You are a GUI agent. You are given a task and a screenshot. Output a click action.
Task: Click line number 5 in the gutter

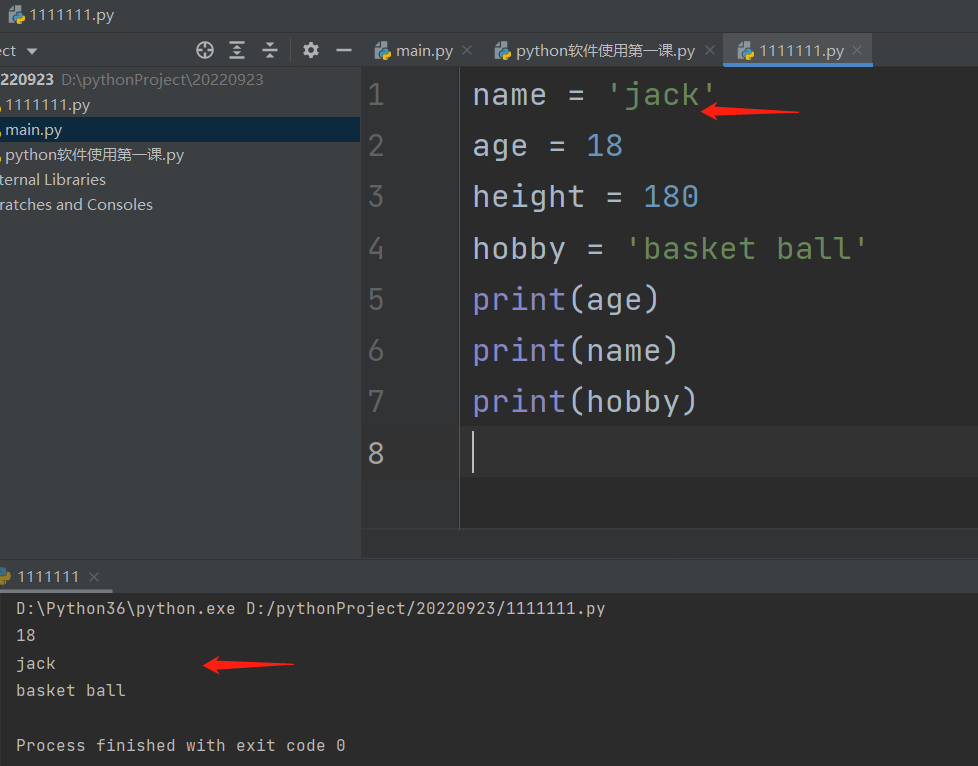[x=375, y=299]
